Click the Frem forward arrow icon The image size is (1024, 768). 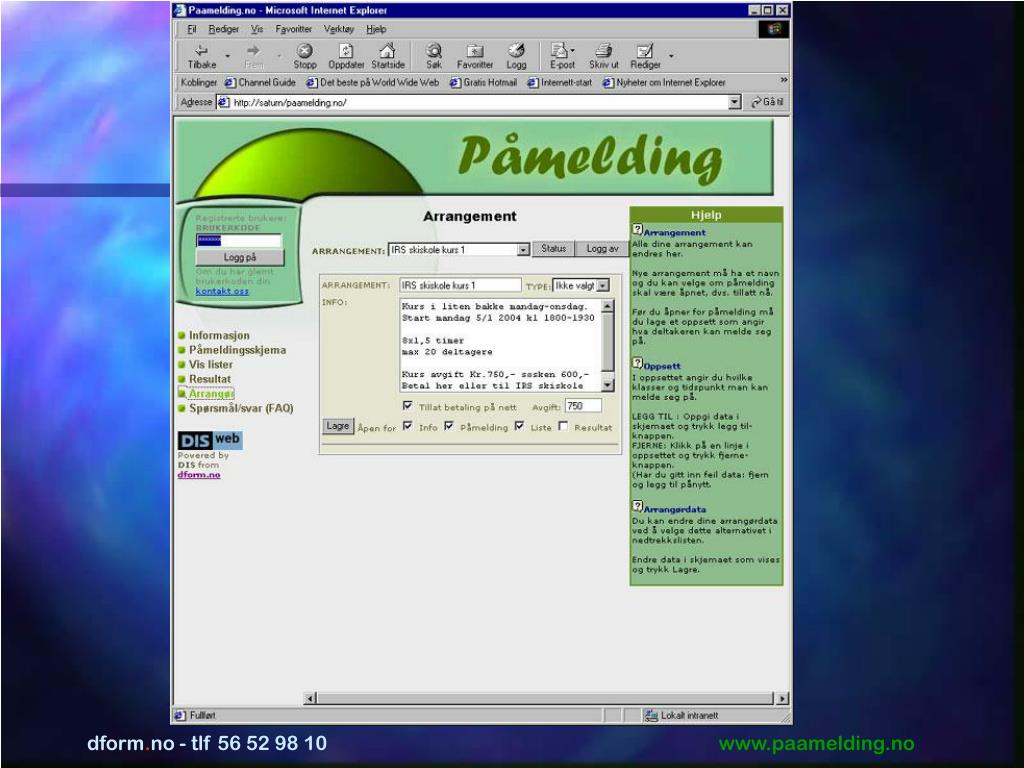click(253, 50)
